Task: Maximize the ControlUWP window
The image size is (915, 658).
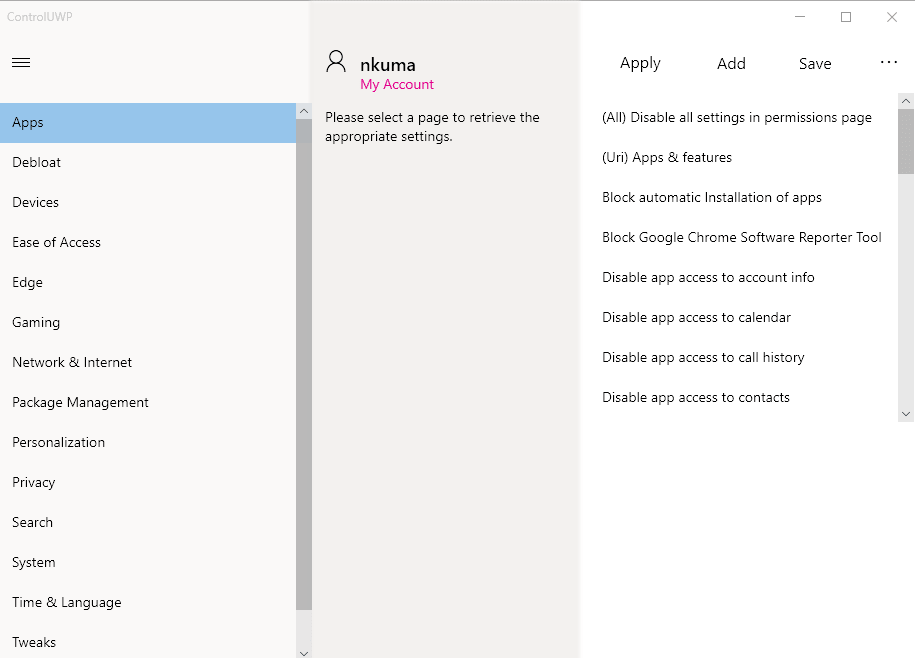Action: pyautogui.click(x=846, y=17)
